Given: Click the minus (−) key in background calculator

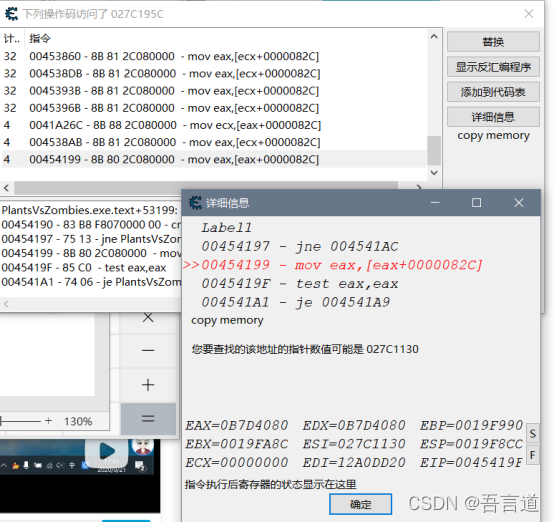Looking at the screenshot, I should [x=148, y=351].
